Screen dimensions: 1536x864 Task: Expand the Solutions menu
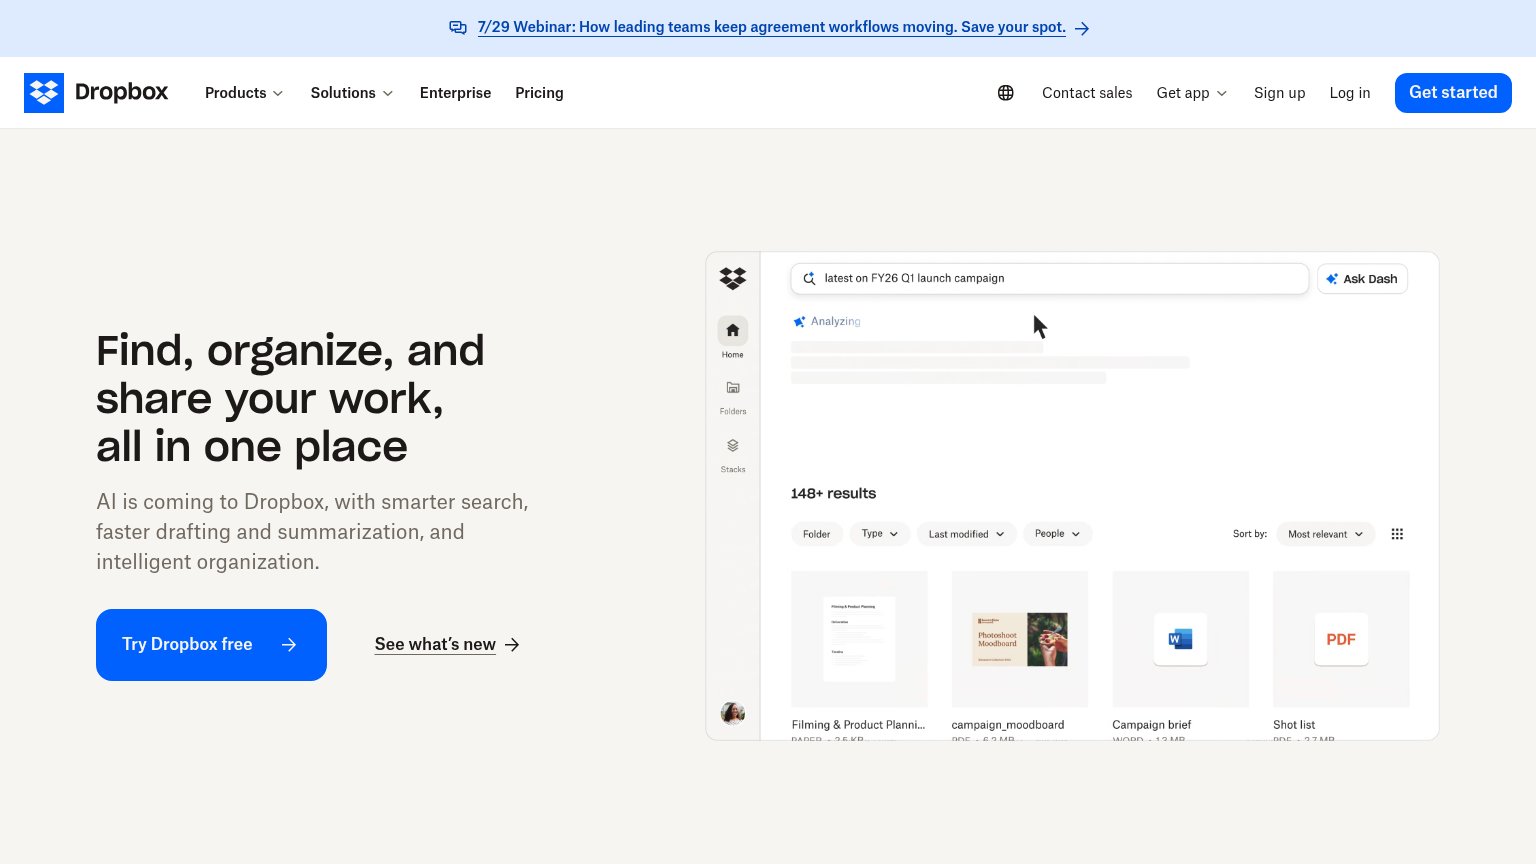(352, 93)
